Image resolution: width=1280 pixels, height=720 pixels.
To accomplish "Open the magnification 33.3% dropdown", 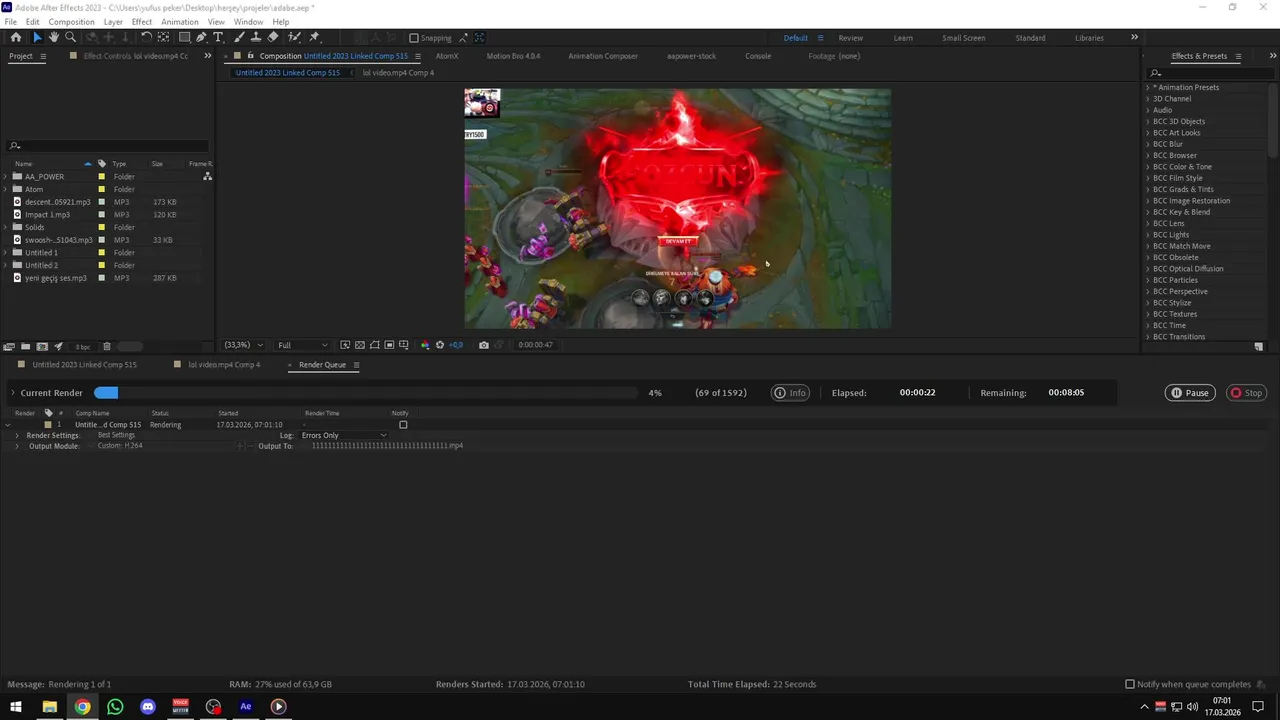I will pyautogui.click(x=244, y=345).
